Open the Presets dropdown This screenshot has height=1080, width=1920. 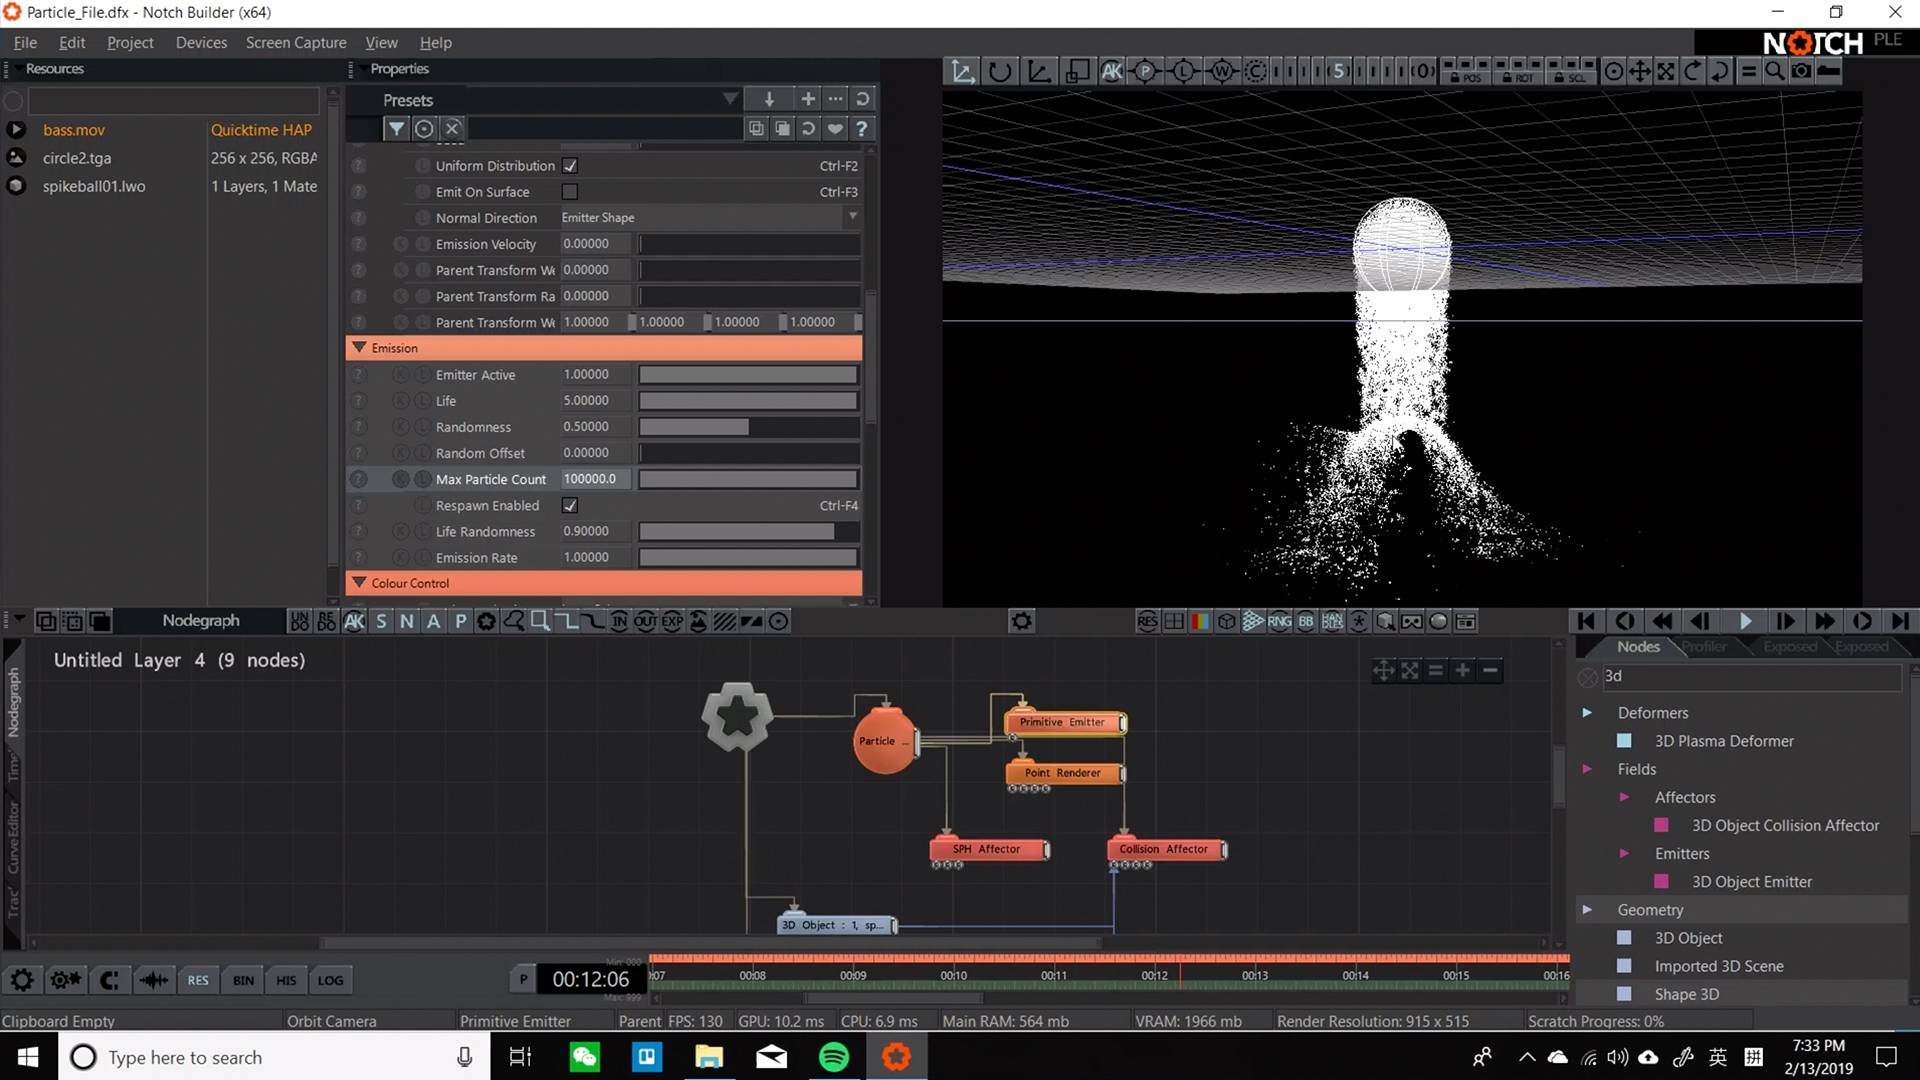(x=730, y=99)
